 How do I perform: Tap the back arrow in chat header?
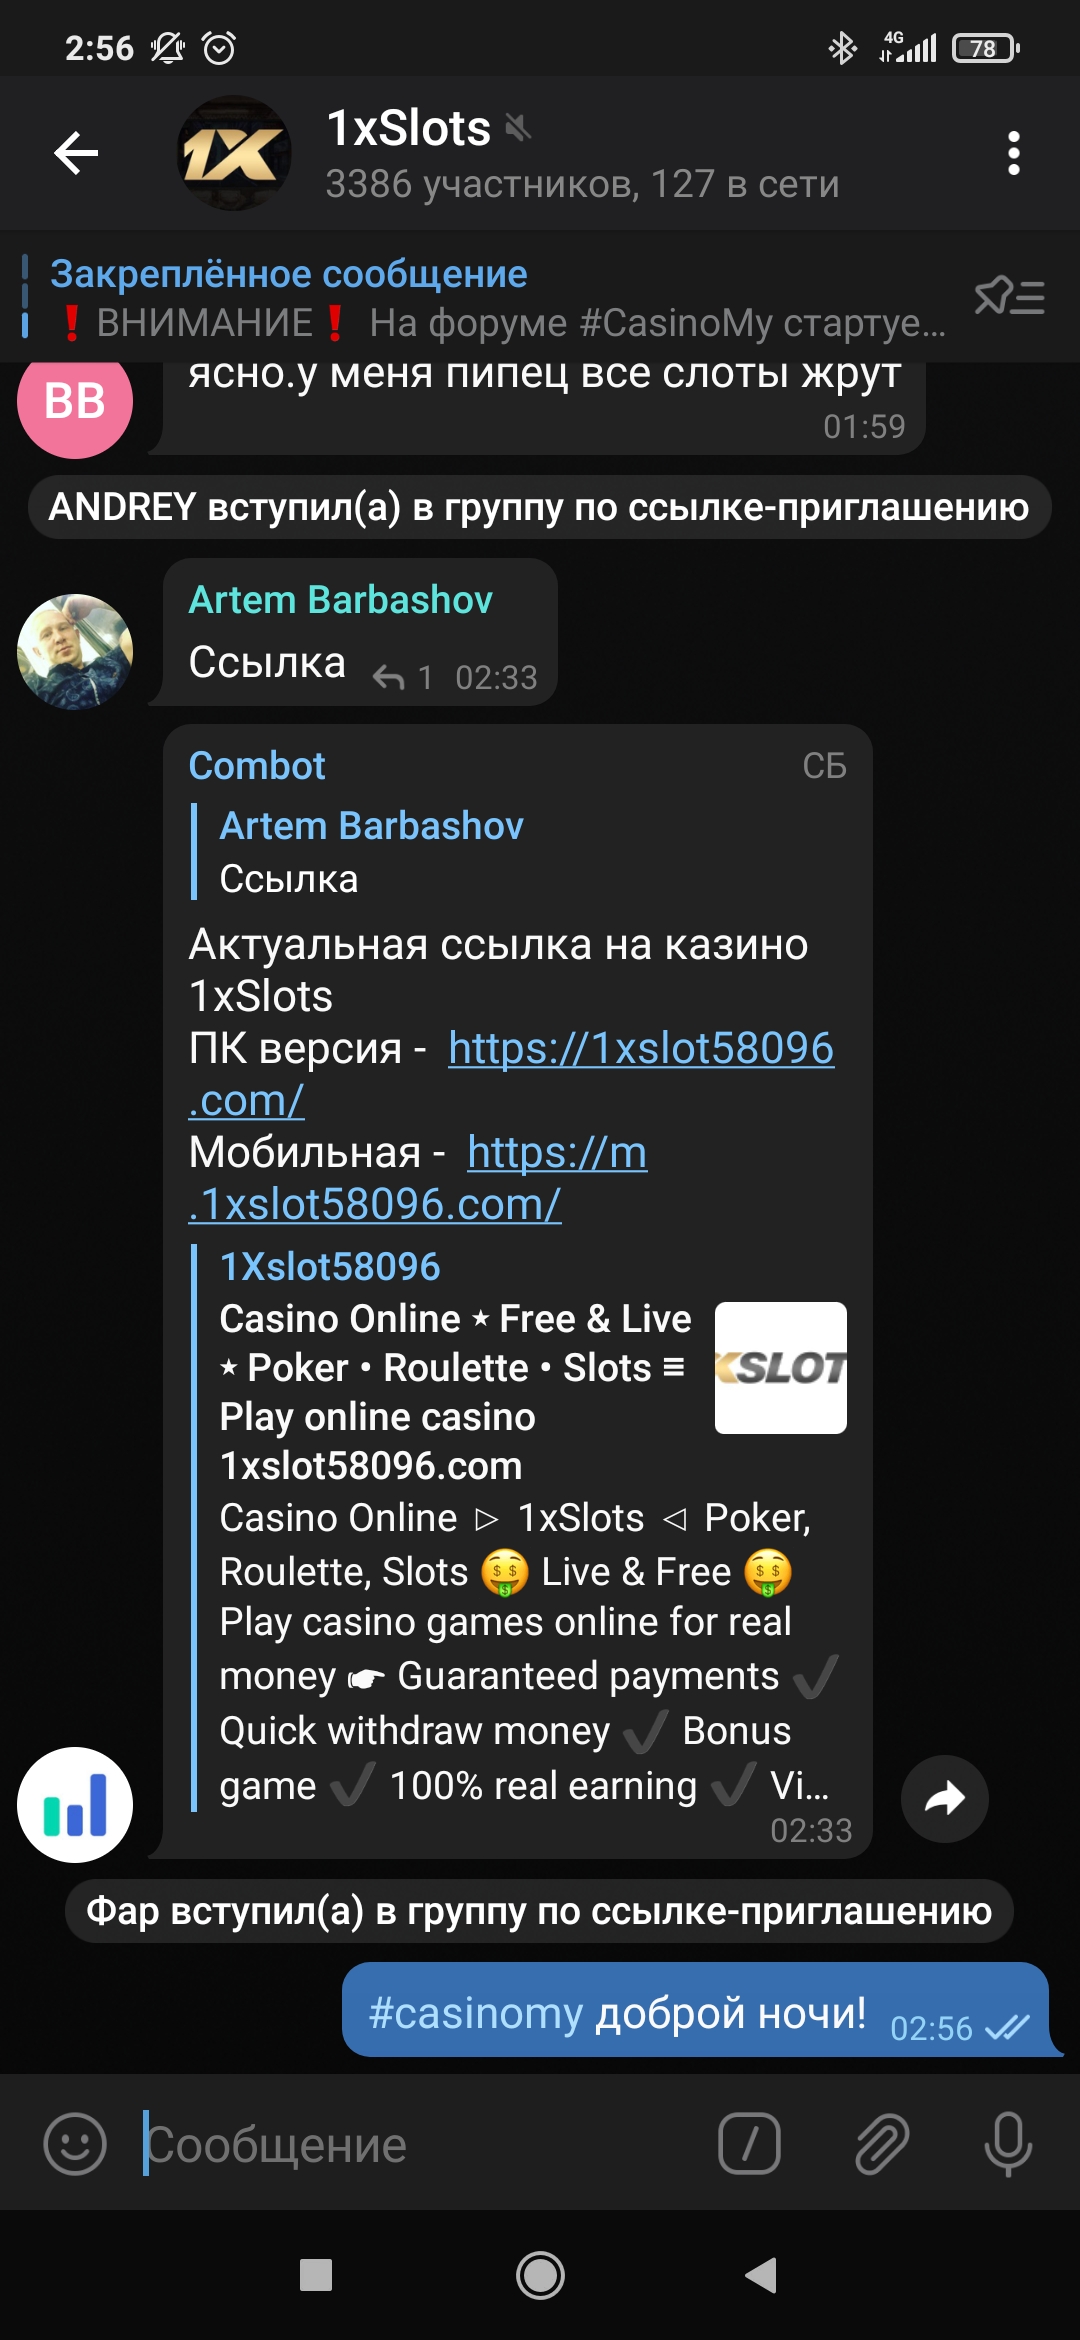coord(76,153)
